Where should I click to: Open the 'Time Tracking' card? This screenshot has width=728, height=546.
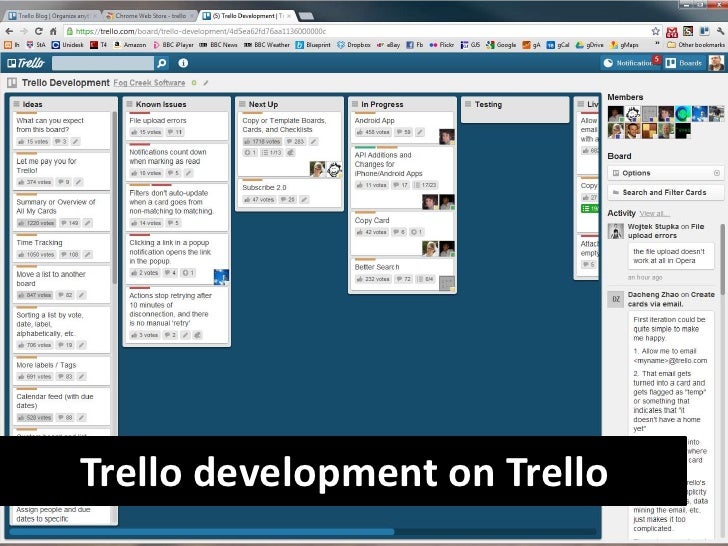pyautogui.click(x=61, y=248)
